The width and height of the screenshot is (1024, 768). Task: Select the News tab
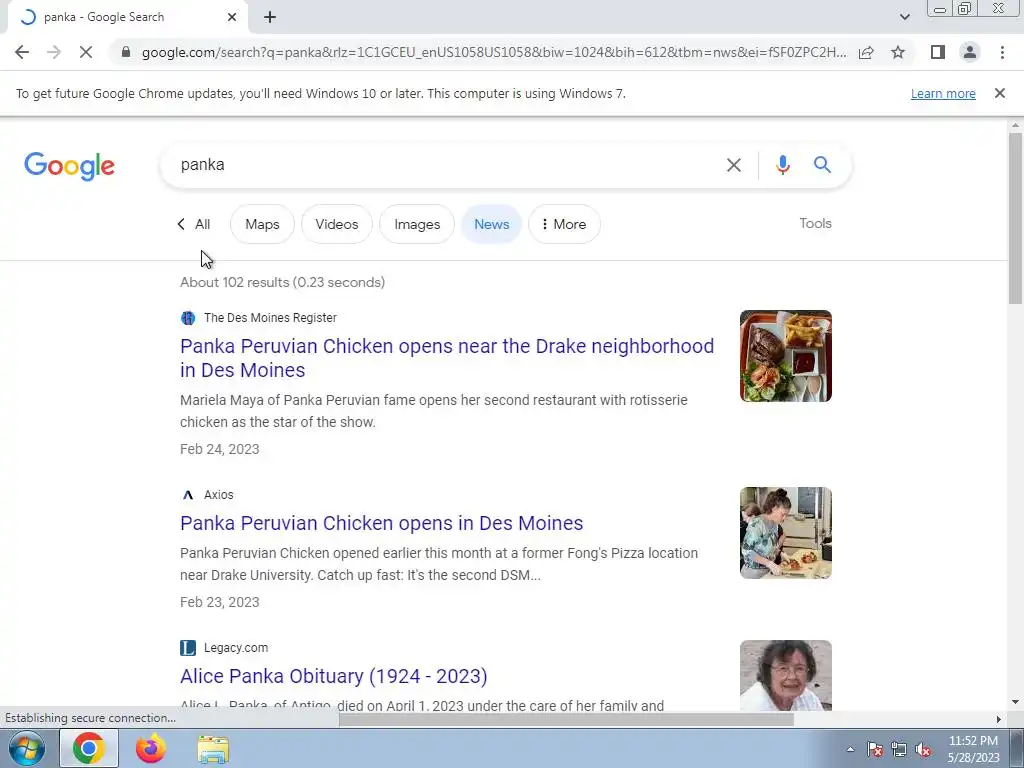pyautogui.click(x=491, y=224)
